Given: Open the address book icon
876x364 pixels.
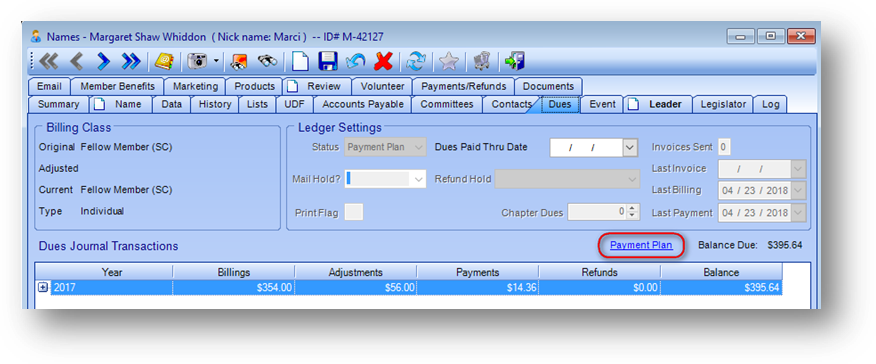Looking at the screenshot, I should (x=165, y=61).
